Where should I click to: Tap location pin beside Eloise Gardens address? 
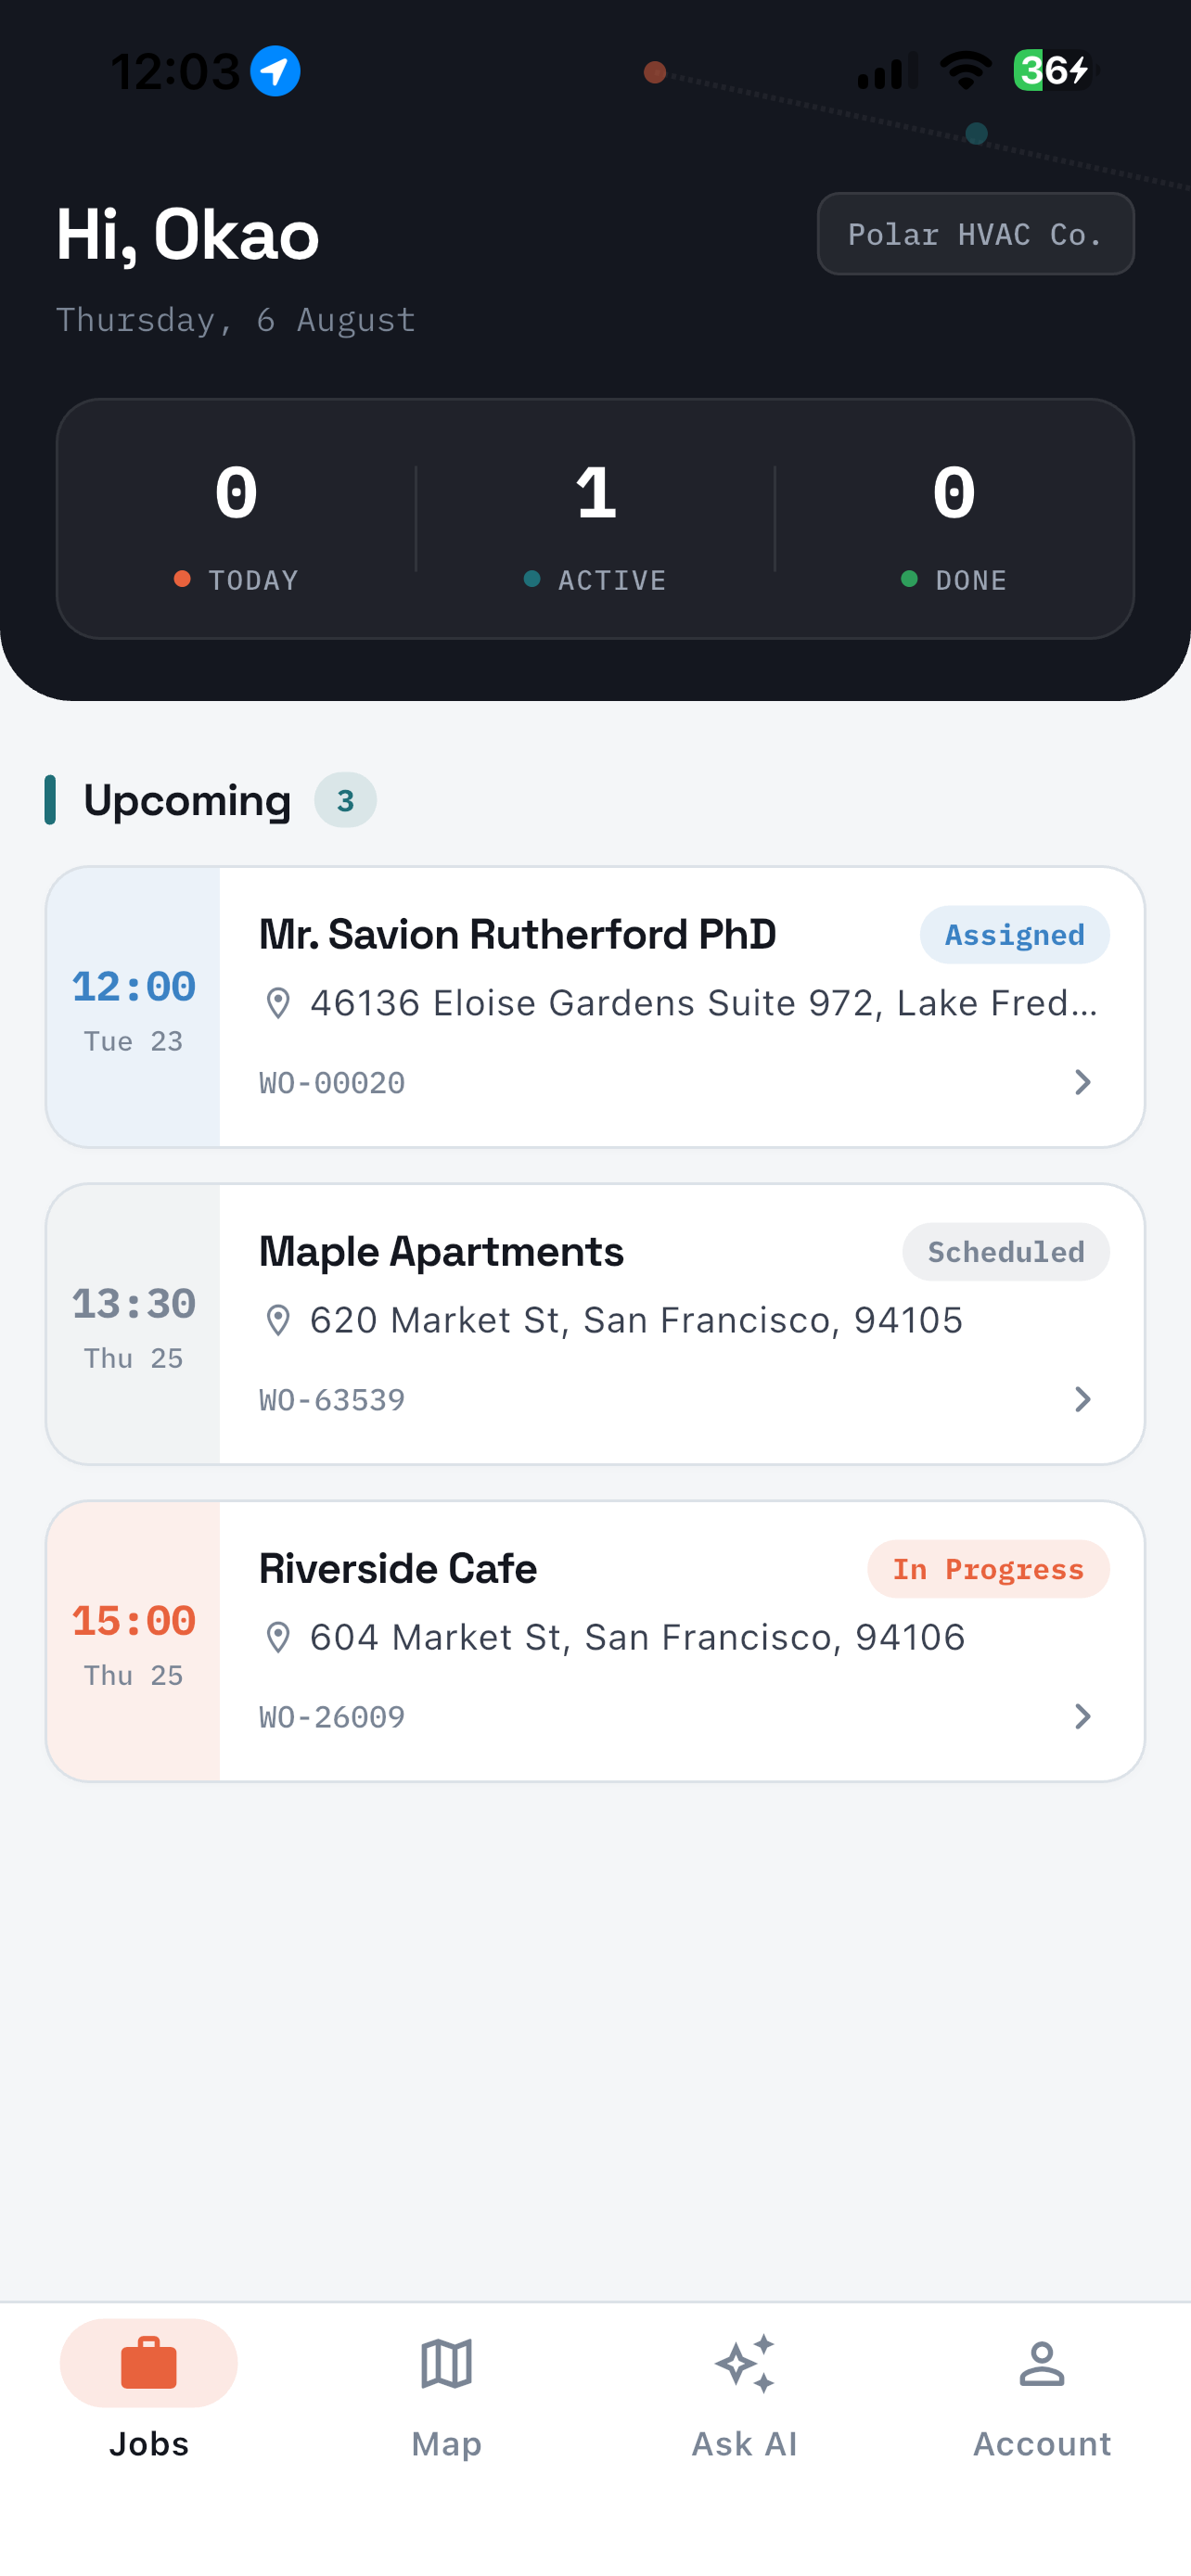[278, 1003]
